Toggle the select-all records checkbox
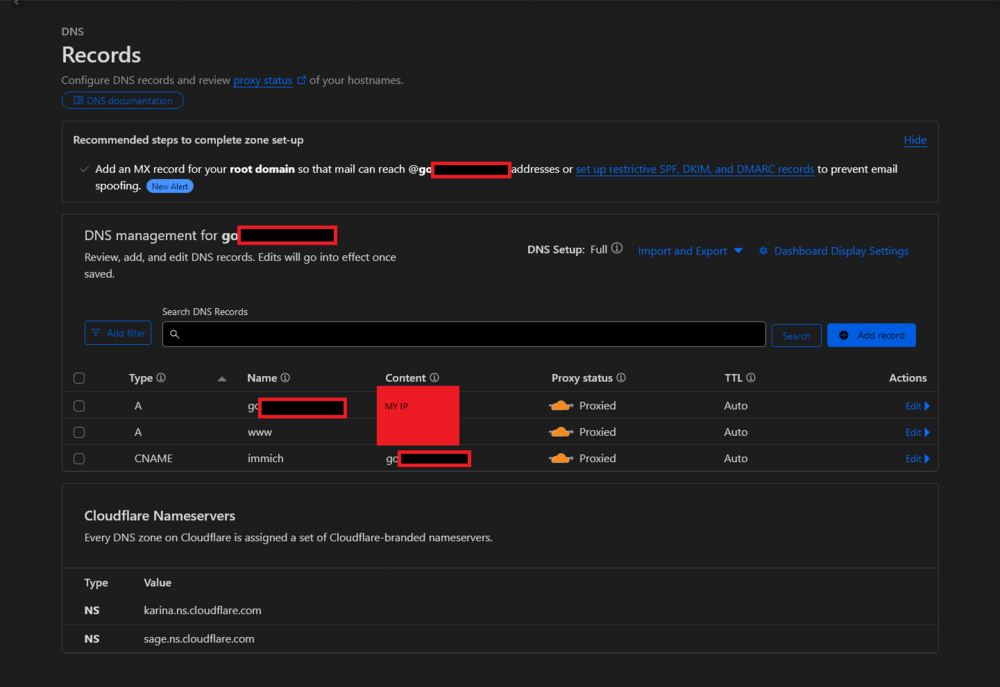The width and height of the screenshot is (1000, 687). click(x=79, y=378)
